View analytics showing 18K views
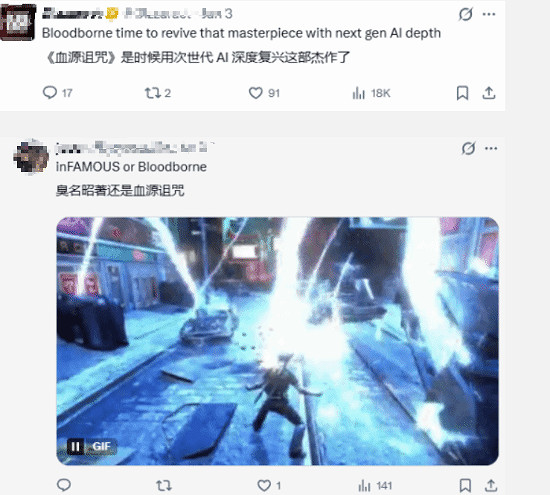 (x=371, y=93)
